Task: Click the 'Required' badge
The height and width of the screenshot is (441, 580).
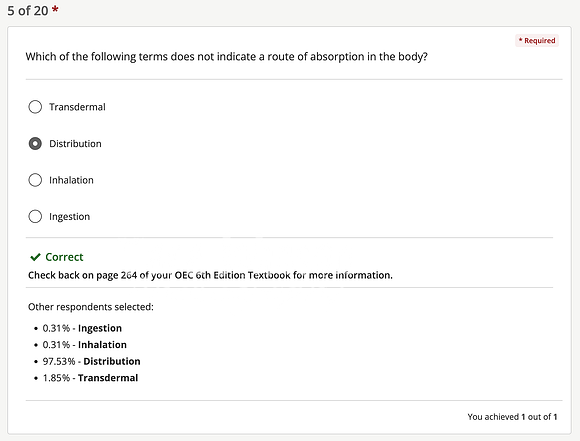Action: click(x=537, y=41)
